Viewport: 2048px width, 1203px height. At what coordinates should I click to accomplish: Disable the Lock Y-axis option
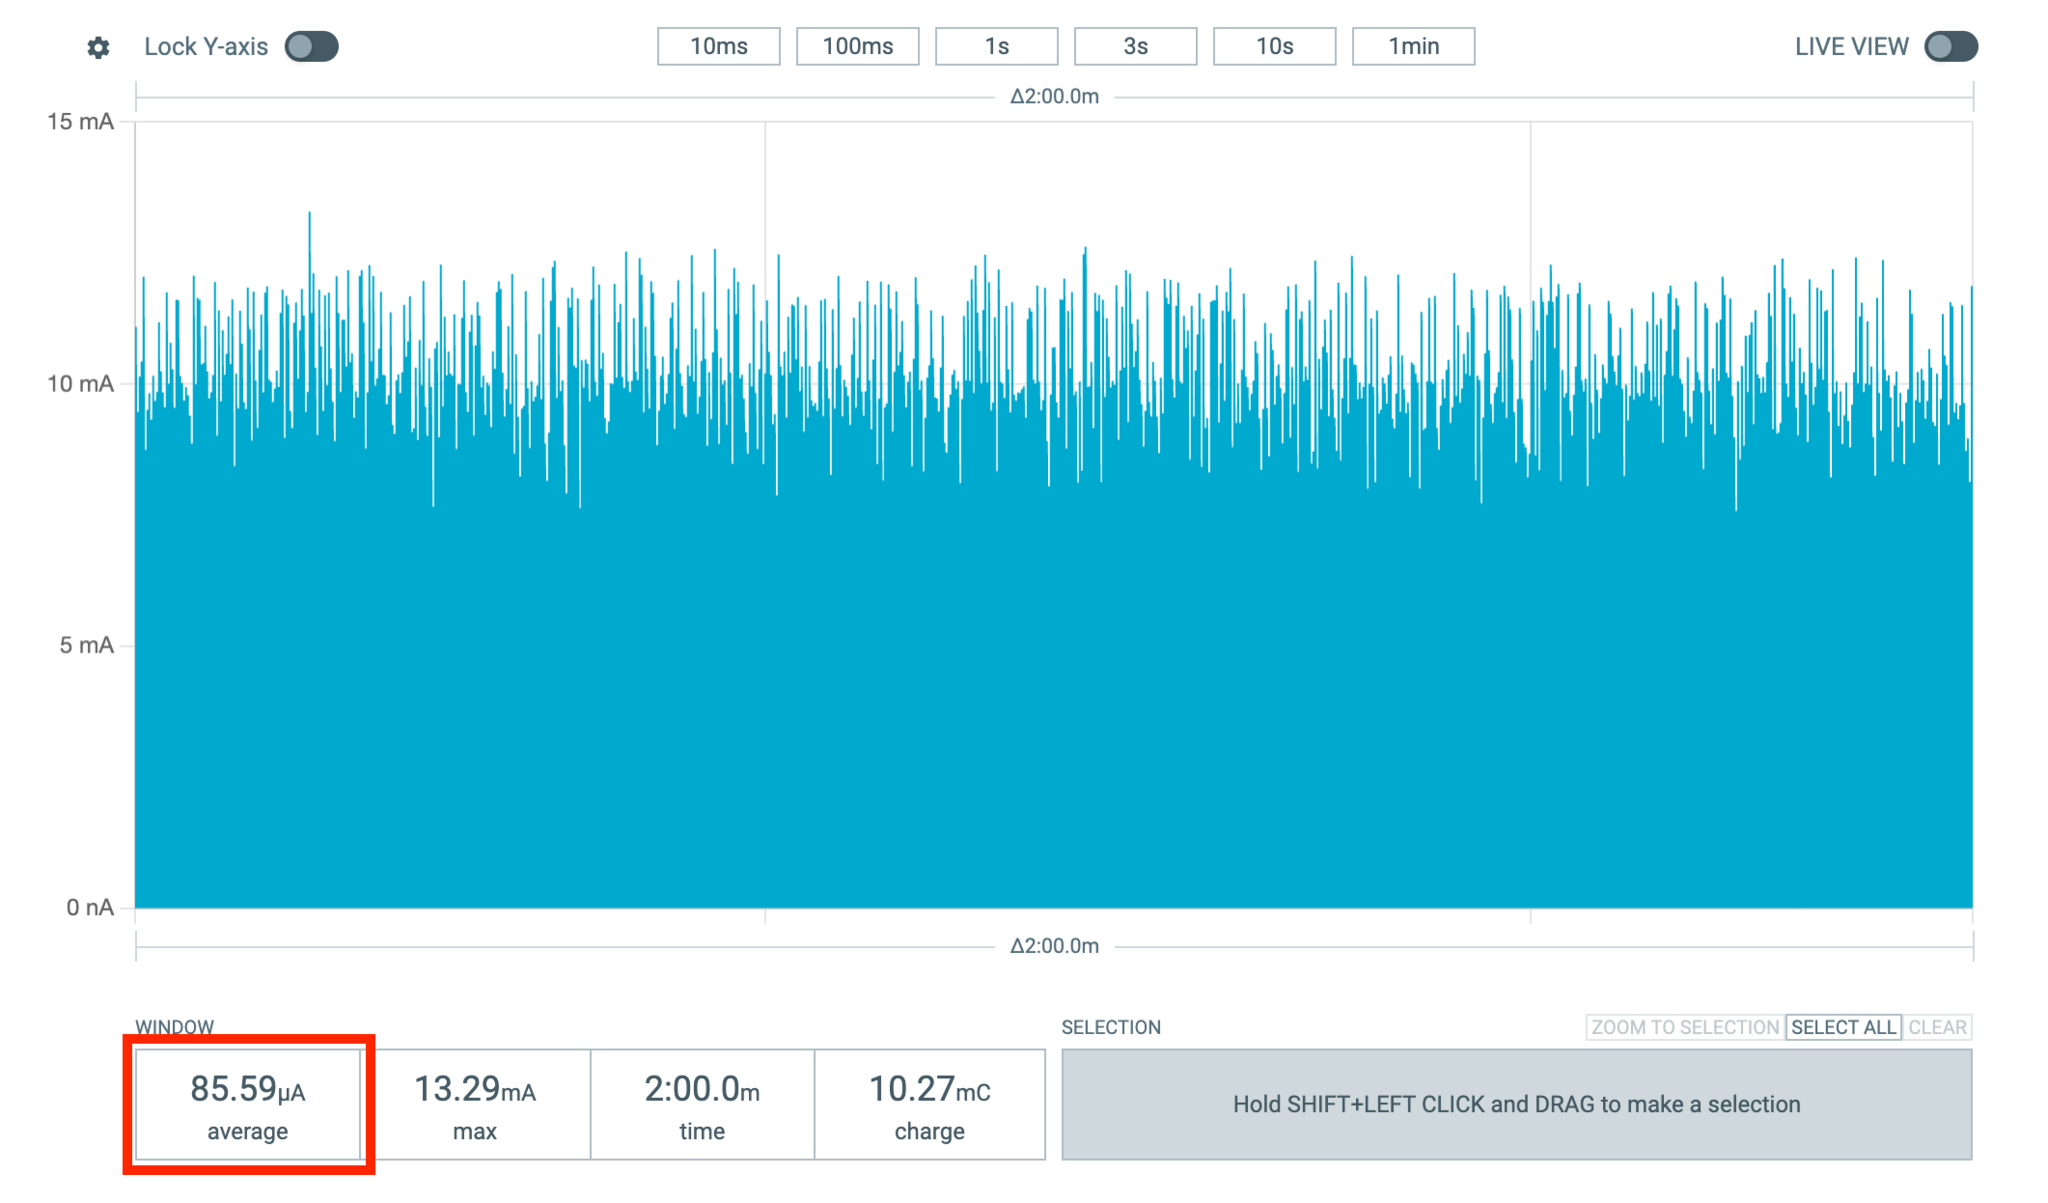coord(311,46)
